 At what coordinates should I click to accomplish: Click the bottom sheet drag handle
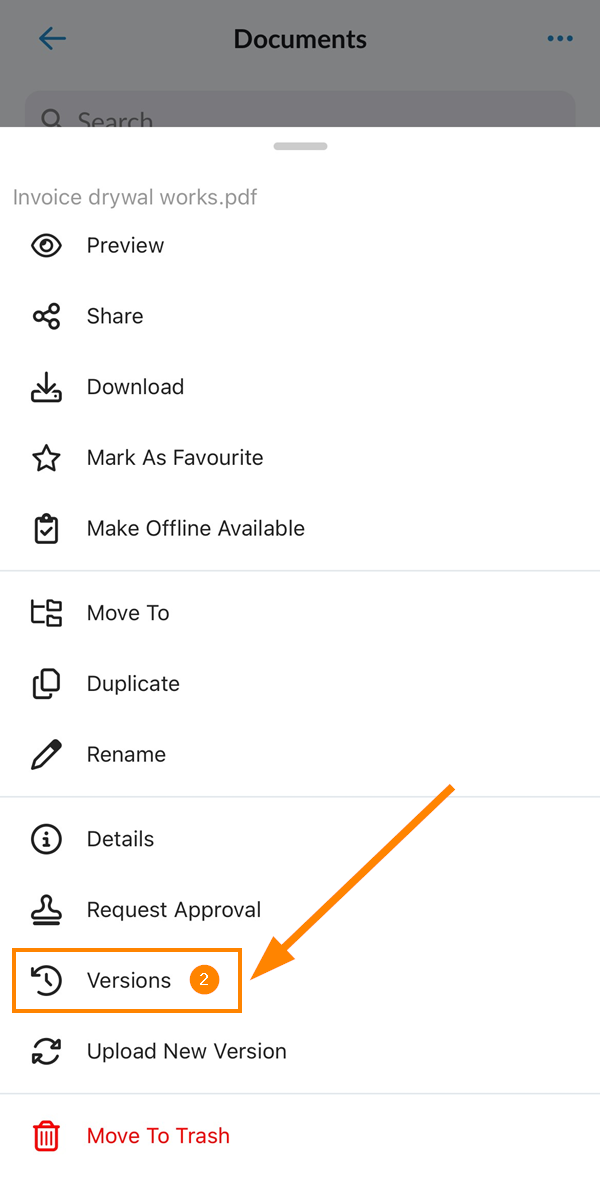pyautogui.click(x=300, y=146)
